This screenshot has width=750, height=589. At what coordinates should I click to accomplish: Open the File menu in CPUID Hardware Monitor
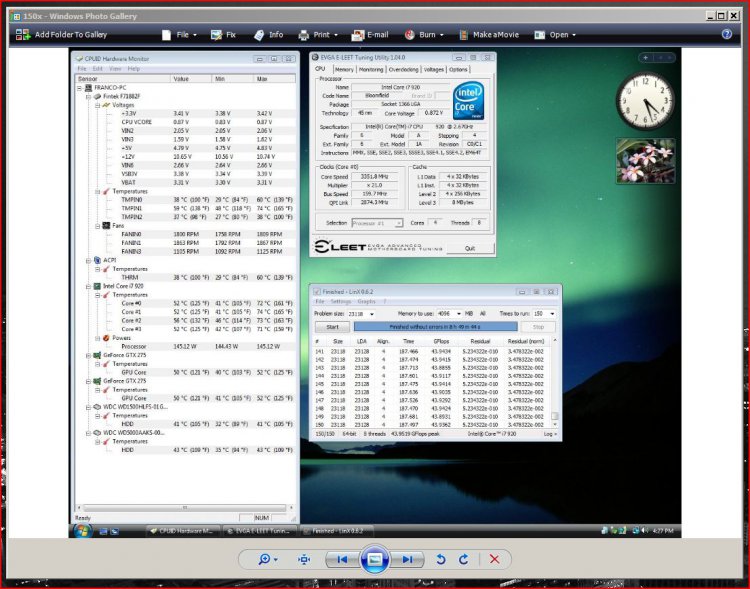(x=82, y=69)
